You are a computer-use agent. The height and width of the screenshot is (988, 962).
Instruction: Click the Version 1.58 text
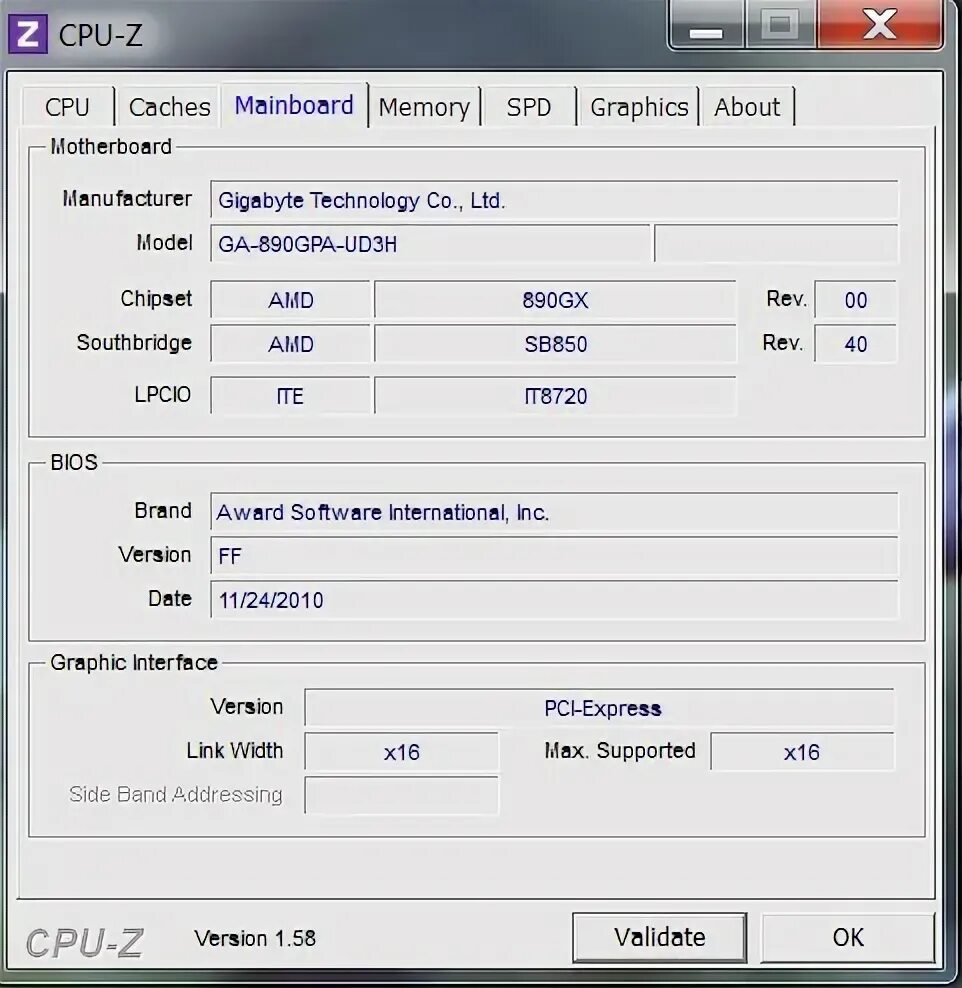(255, 938)
